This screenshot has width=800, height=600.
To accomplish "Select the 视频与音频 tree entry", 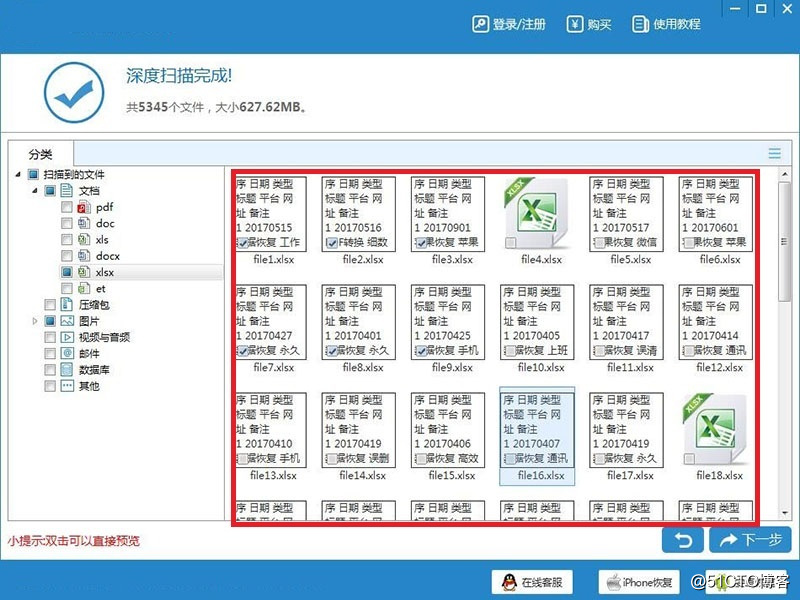I will (x=105, y=337).
